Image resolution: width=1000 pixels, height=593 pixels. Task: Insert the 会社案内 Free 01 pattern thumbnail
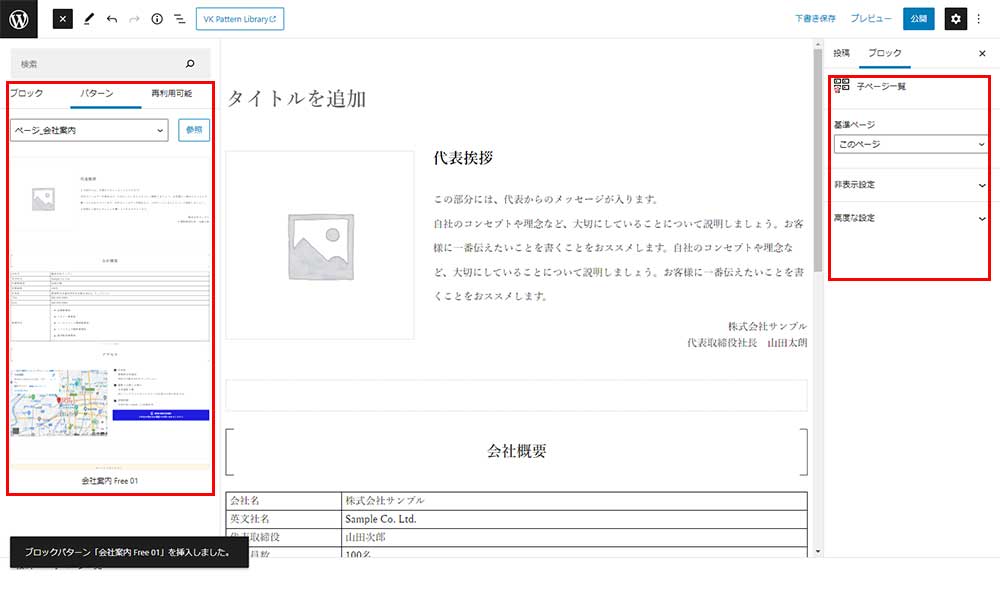point(110,315)
